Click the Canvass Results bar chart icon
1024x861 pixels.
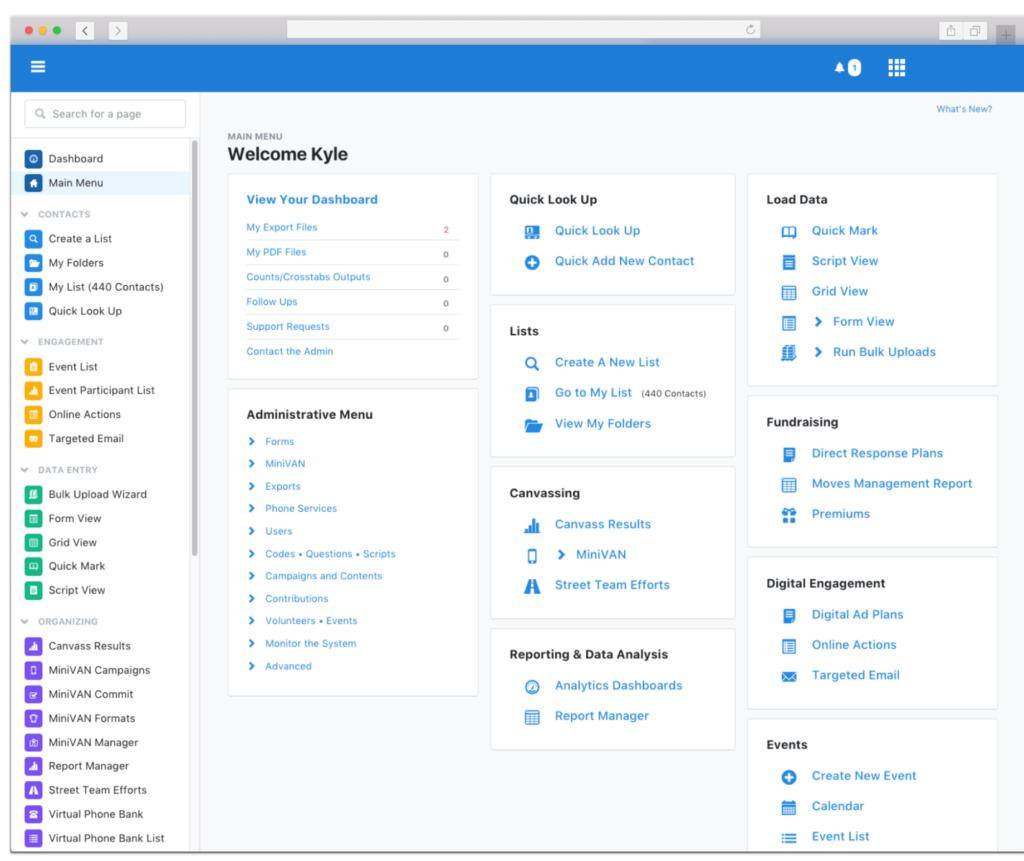[532, 525]
